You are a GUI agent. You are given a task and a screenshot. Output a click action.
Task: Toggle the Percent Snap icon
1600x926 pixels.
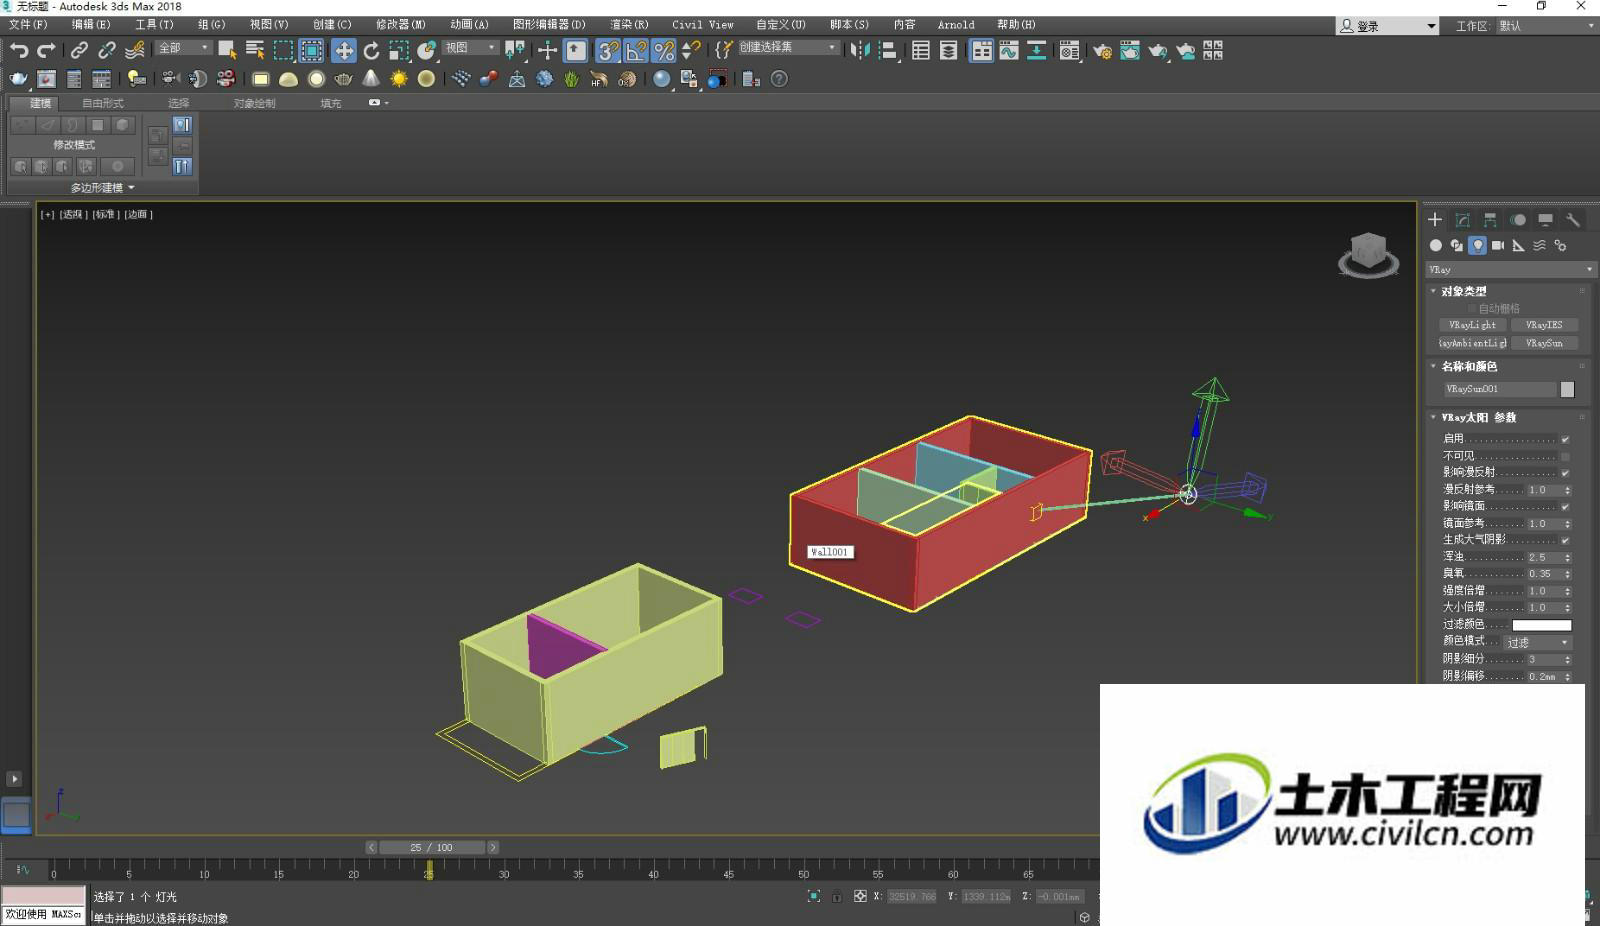664,50
